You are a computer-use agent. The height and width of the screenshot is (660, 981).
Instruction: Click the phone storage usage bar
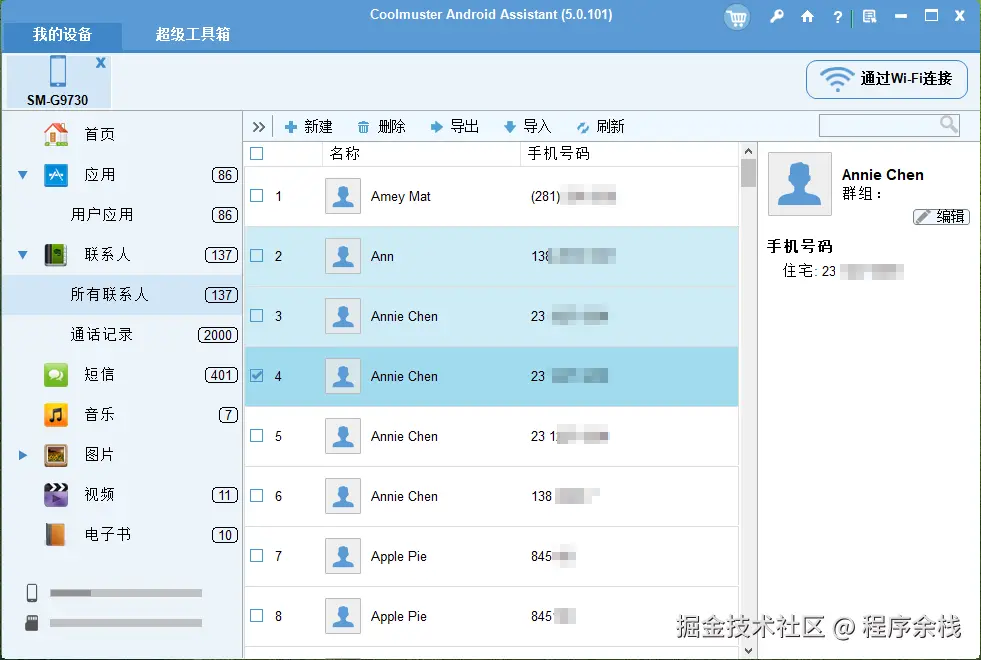[x=126, y=593]
